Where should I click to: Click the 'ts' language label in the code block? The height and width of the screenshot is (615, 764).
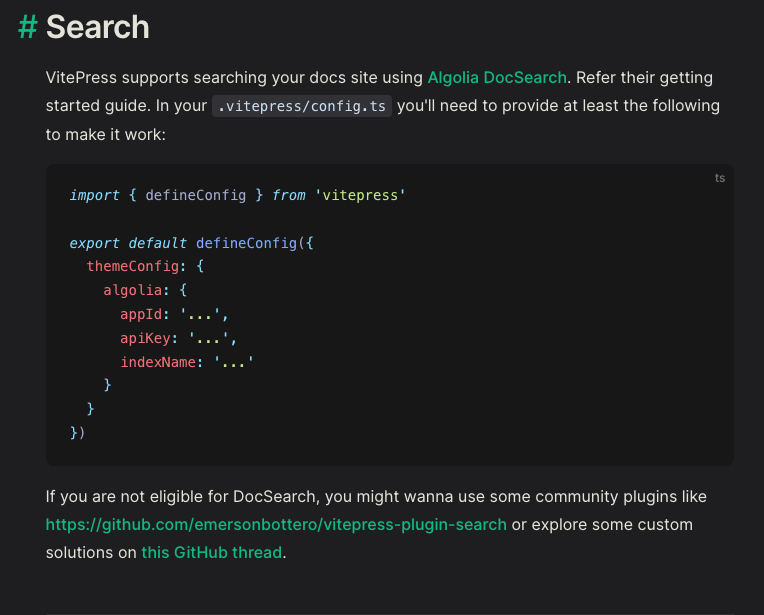pyautogui.click(x=720, y=178)
